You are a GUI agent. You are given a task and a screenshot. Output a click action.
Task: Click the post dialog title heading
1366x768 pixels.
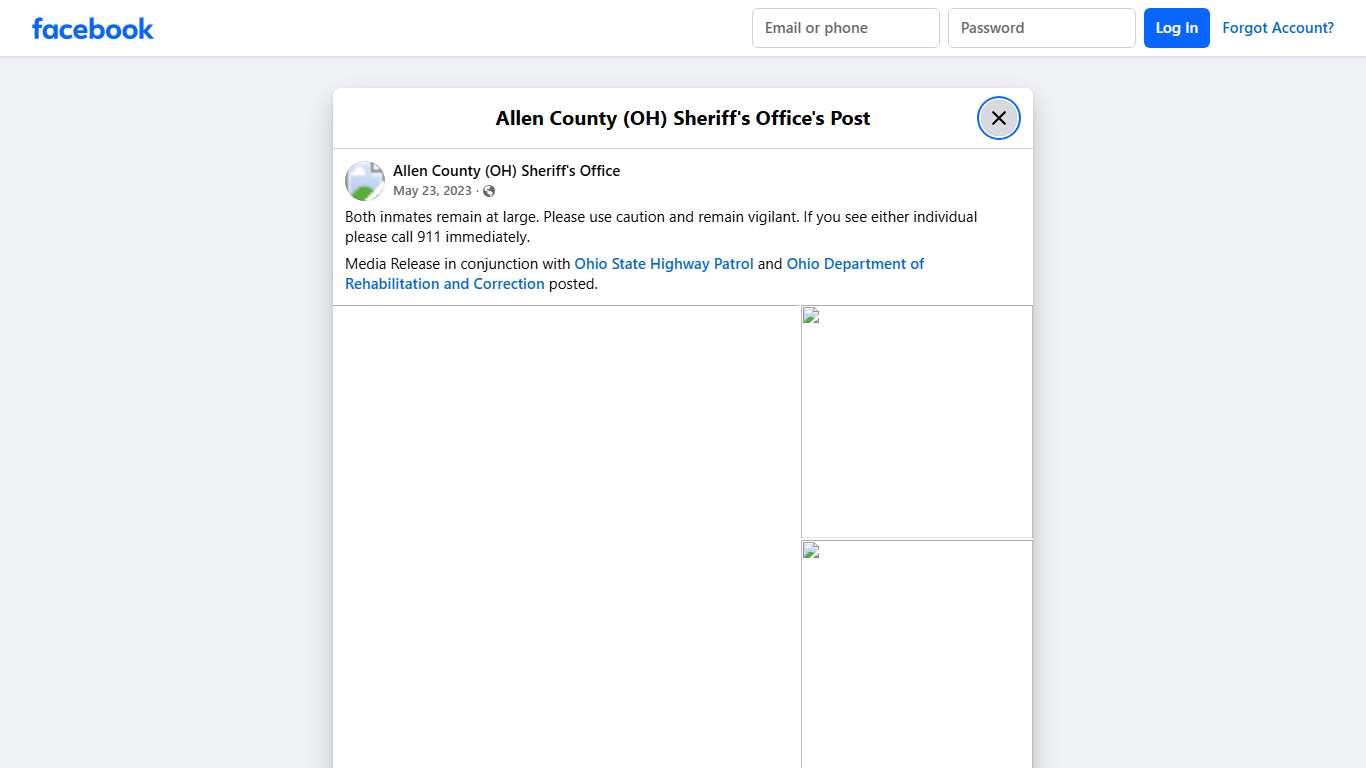(683, 118)
